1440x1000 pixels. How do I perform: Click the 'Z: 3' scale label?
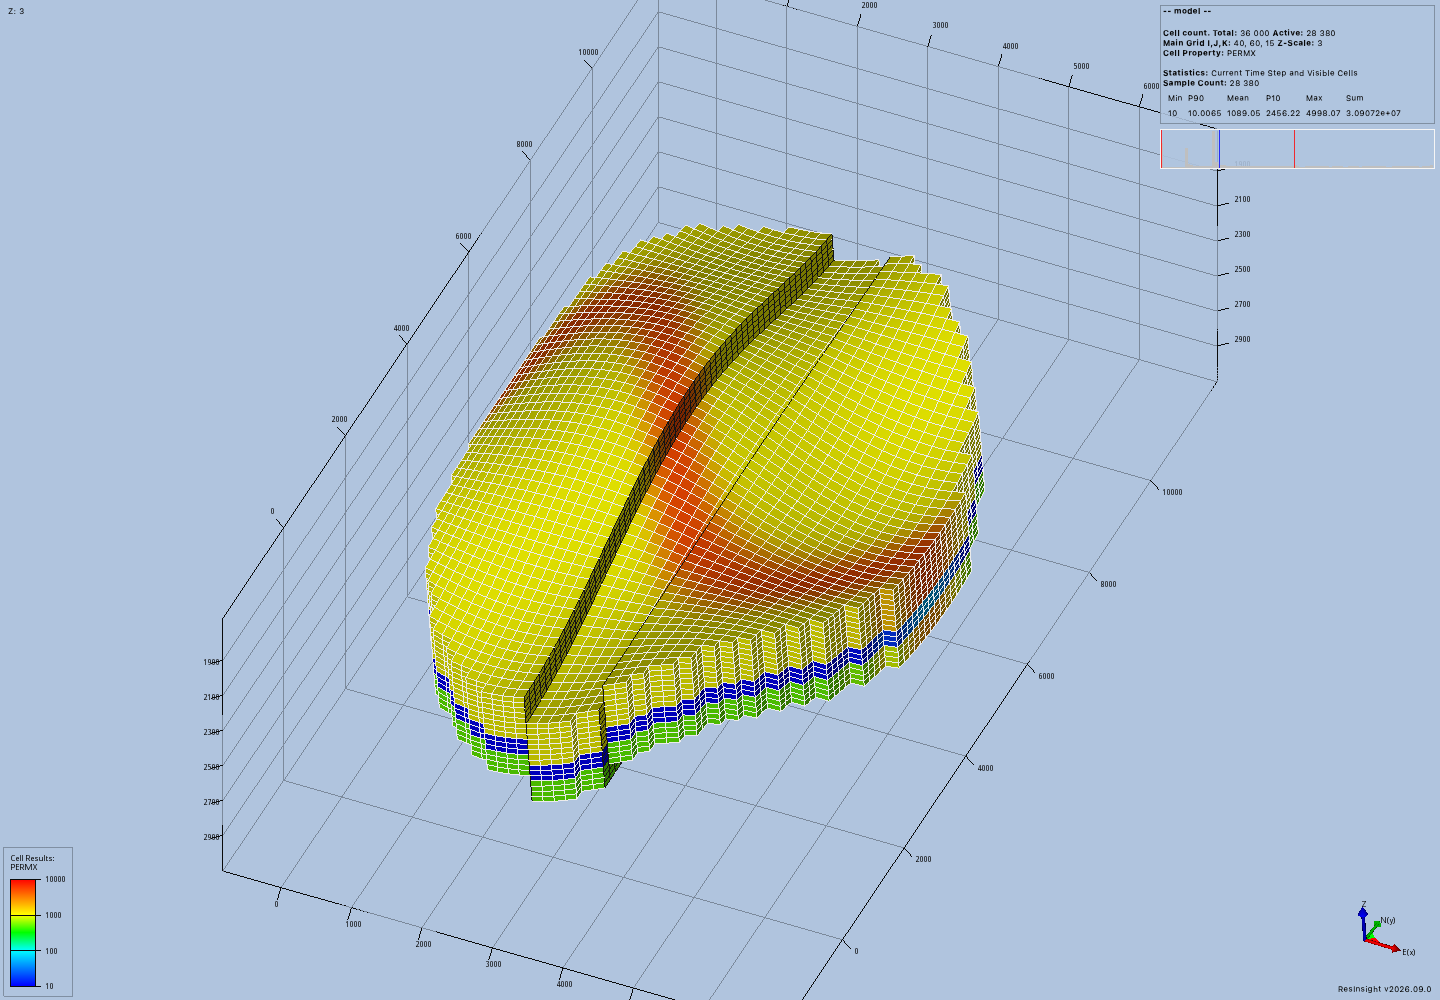click(15, 11)
